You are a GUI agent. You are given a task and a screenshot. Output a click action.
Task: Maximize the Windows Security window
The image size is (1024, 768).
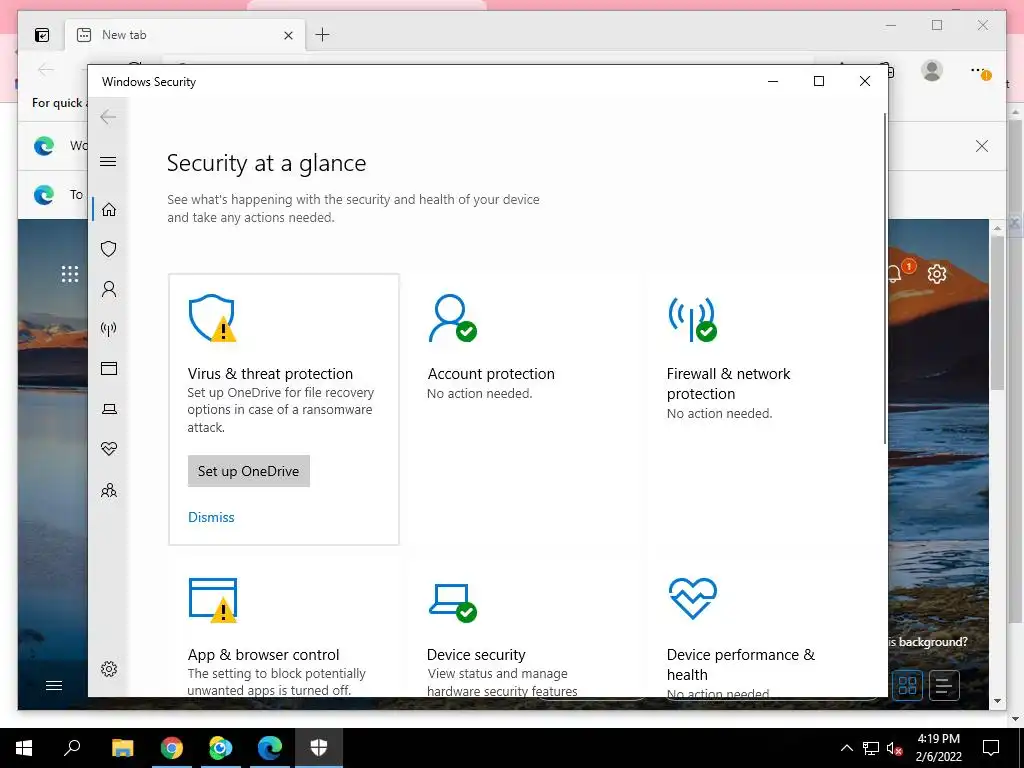(819, 81)
